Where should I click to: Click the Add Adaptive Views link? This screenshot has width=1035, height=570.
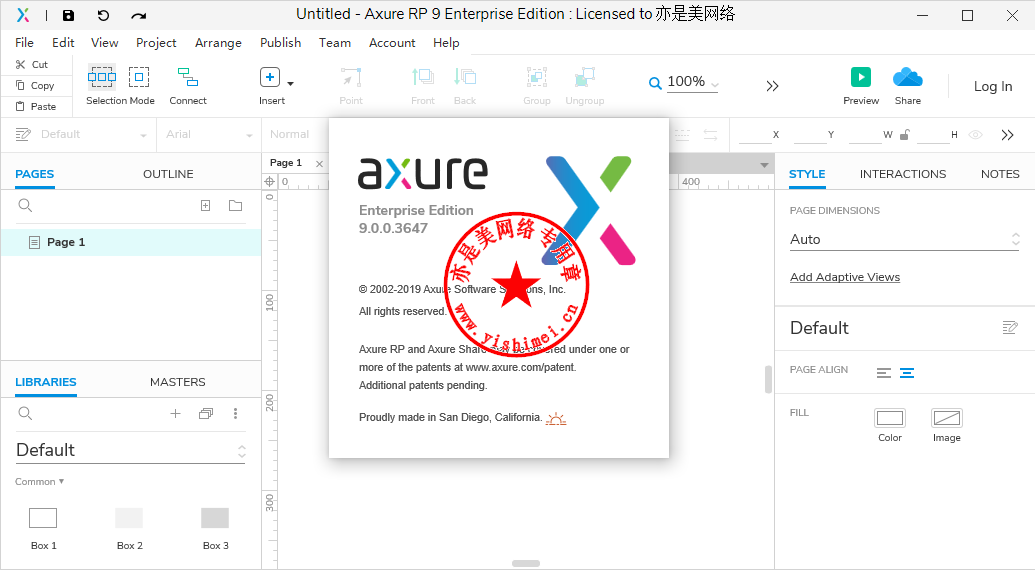click(x=845, y=277)
